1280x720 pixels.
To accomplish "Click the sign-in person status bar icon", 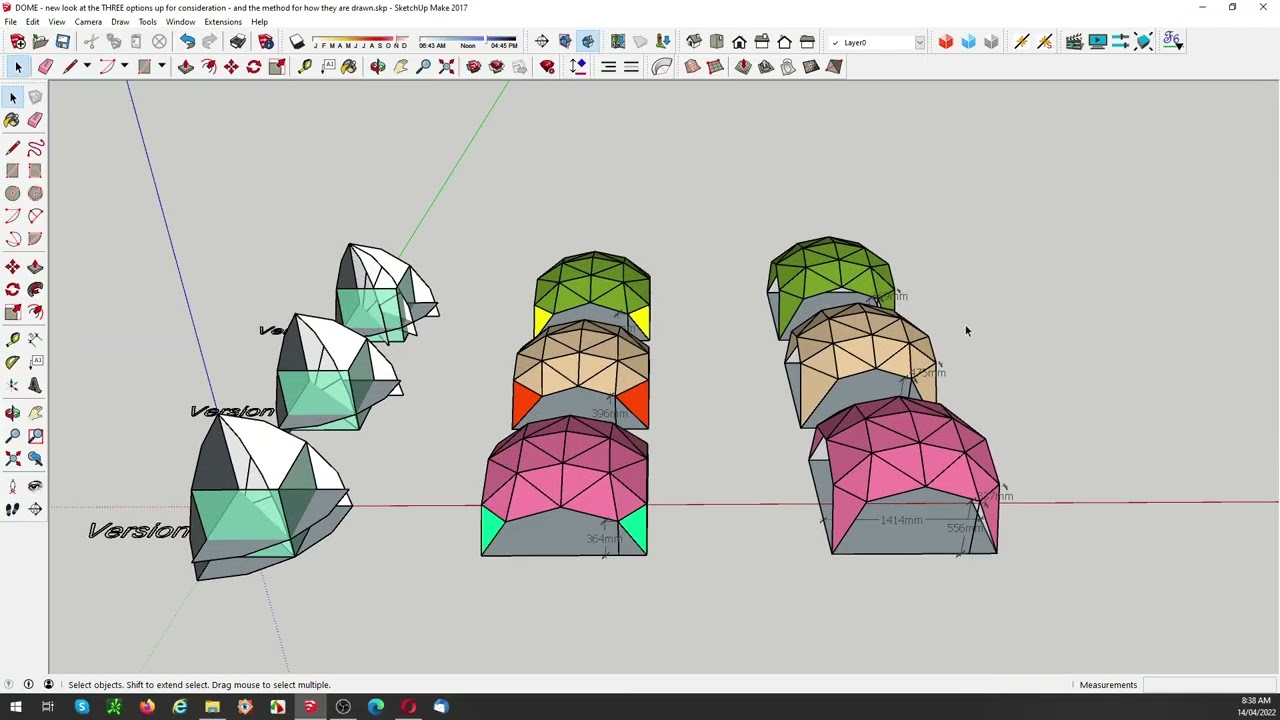I will tap(48, 685).
